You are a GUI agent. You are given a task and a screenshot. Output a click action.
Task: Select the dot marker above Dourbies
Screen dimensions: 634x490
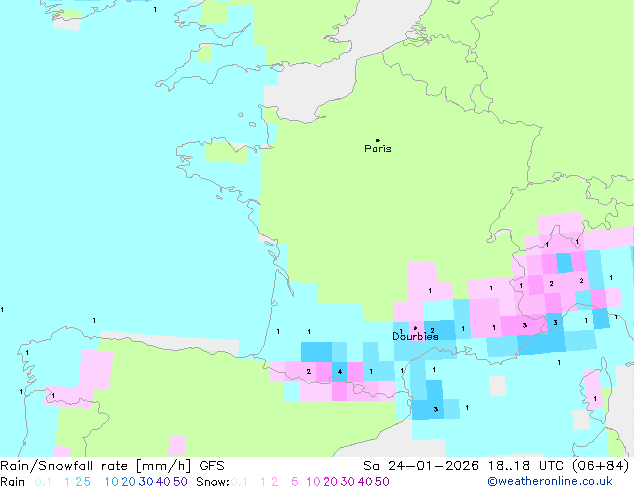pyautogui.click(x=415, y=328)
